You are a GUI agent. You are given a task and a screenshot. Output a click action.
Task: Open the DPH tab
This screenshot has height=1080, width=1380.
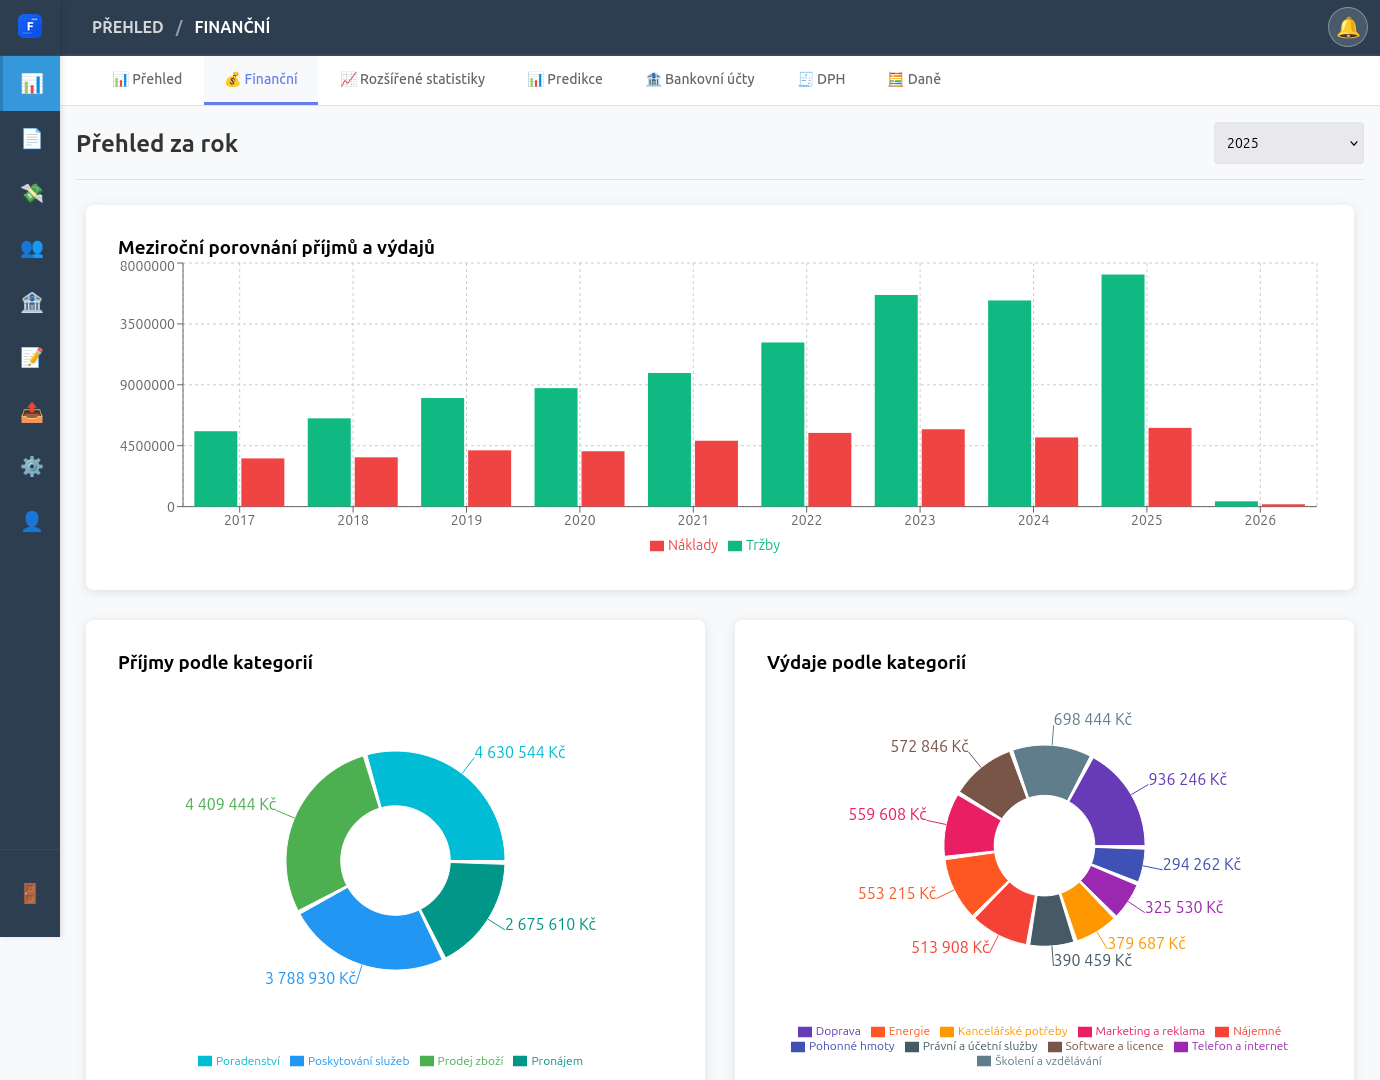pos(821,80)
